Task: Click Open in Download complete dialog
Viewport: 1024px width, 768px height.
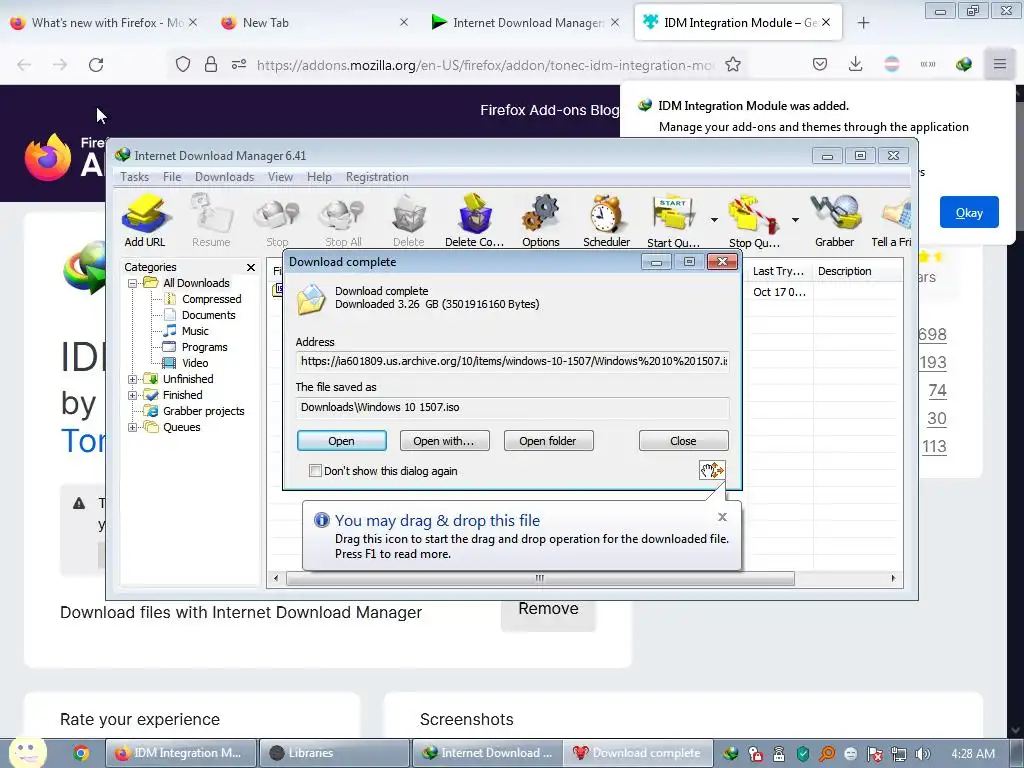Action: [342, 441]
